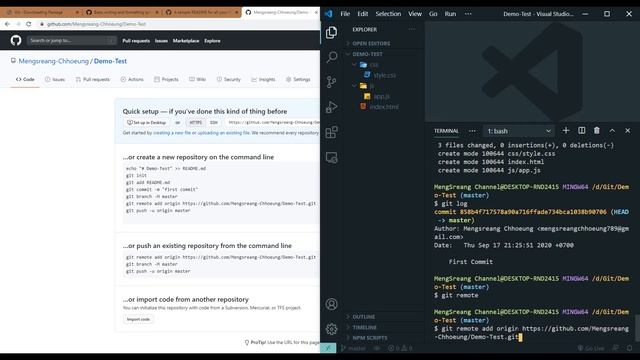The image size is (640, 360).
Task: Split the terminal with the split icon
Action: point(582,131)
